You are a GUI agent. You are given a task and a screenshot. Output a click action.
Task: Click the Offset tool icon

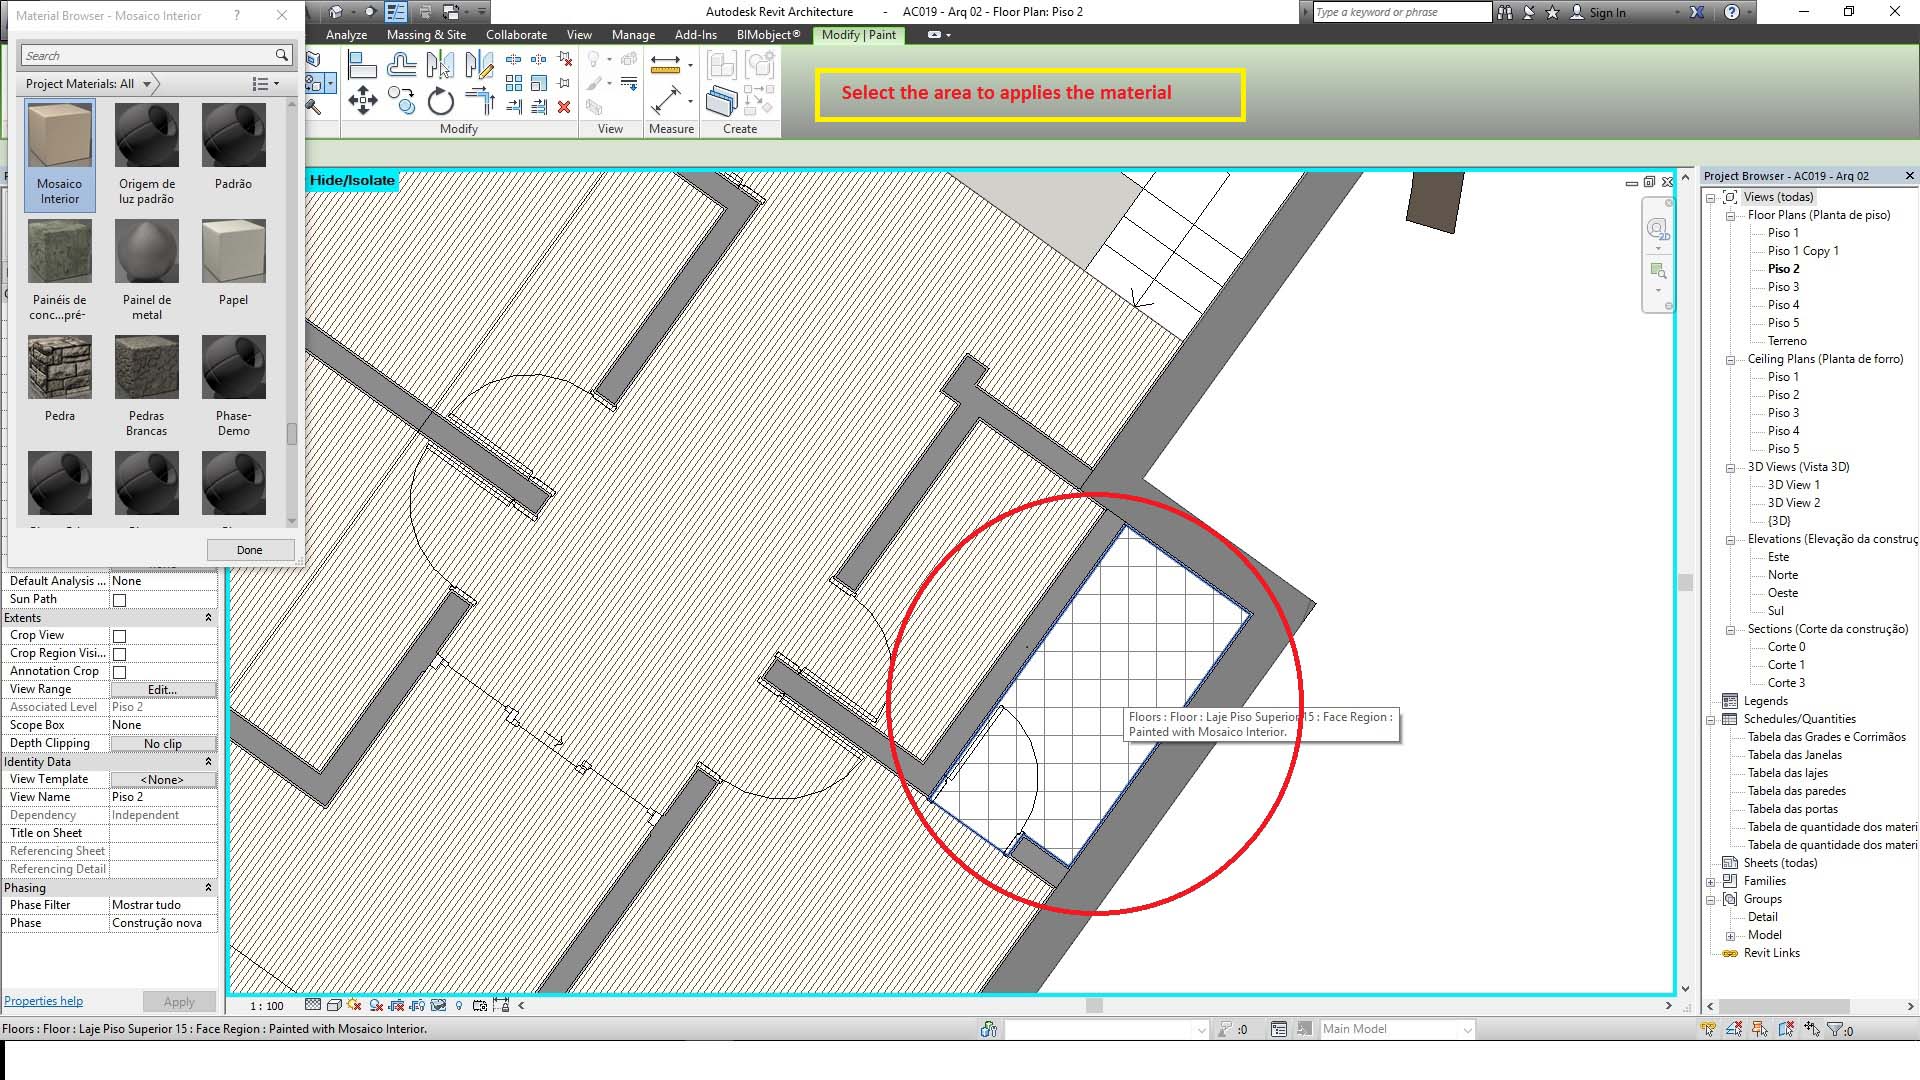coord(401,66)
